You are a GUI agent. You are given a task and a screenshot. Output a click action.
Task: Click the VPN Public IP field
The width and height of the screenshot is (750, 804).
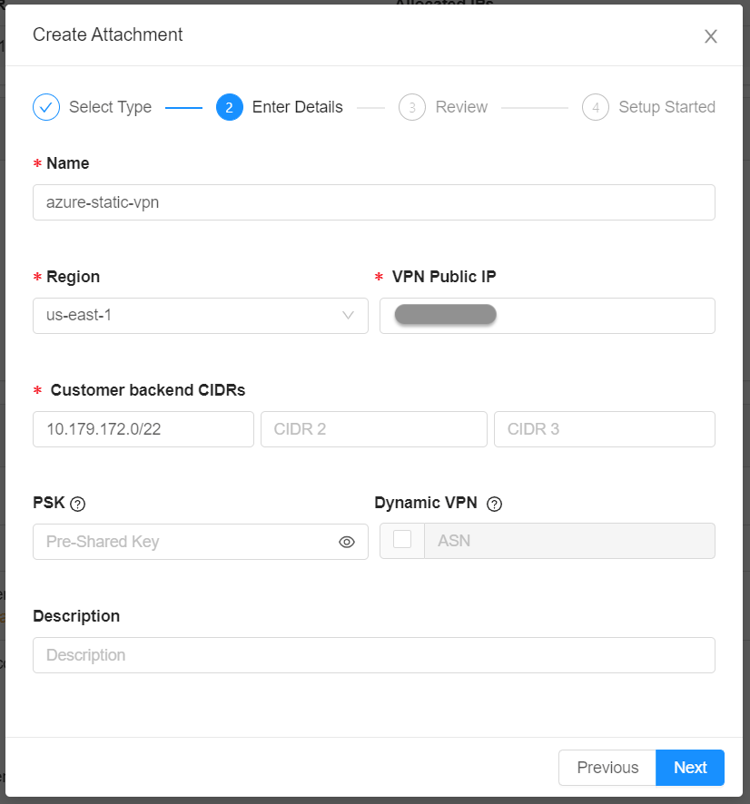[x=546, y=315]
